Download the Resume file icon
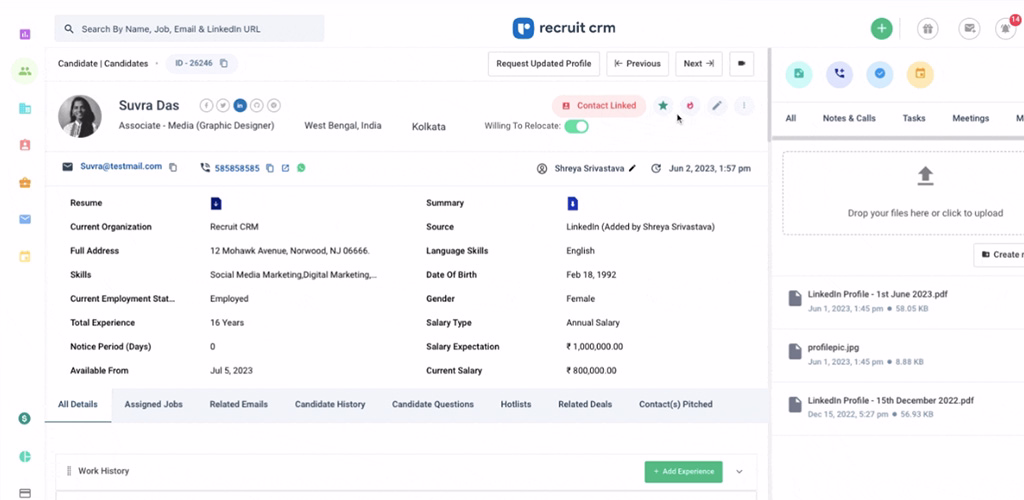The height and width of the screenshot is (500, 1024). coord(216,204)
